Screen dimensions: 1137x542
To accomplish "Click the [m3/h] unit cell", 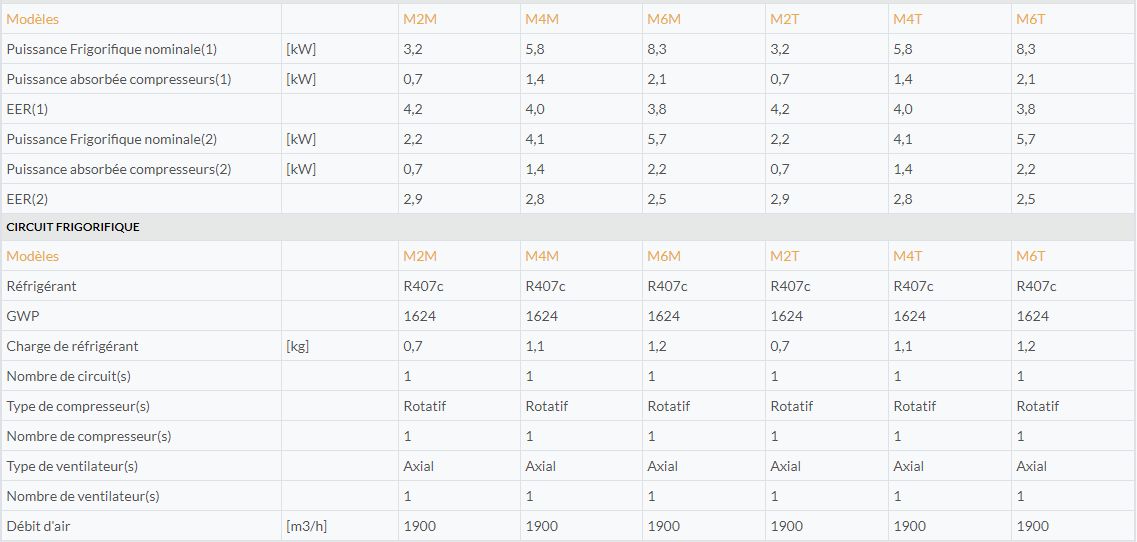I will tap(308, 526).
